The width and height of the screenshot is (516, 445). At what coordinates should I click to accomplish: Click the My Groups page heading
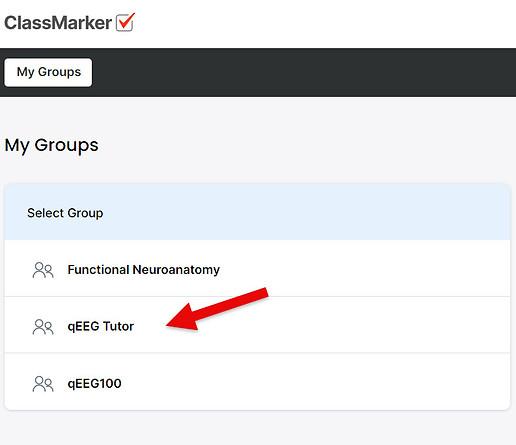tap(52, 146)
